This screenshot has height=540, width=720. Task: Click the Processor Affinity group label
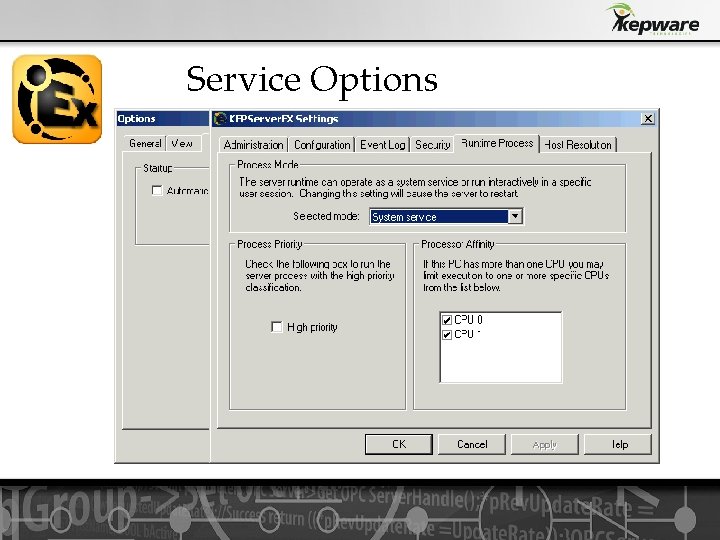tap(458, 244)
